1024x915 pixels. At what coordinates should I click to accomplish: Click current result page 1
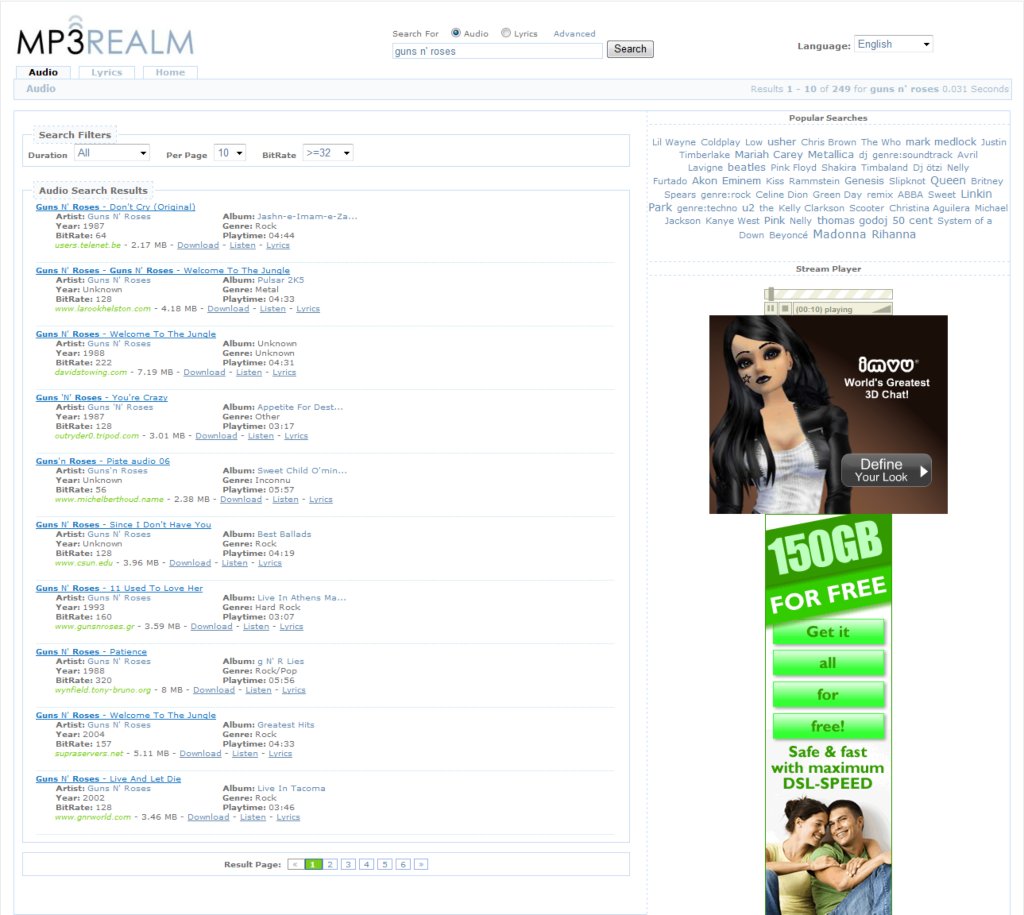coord(313,865)
